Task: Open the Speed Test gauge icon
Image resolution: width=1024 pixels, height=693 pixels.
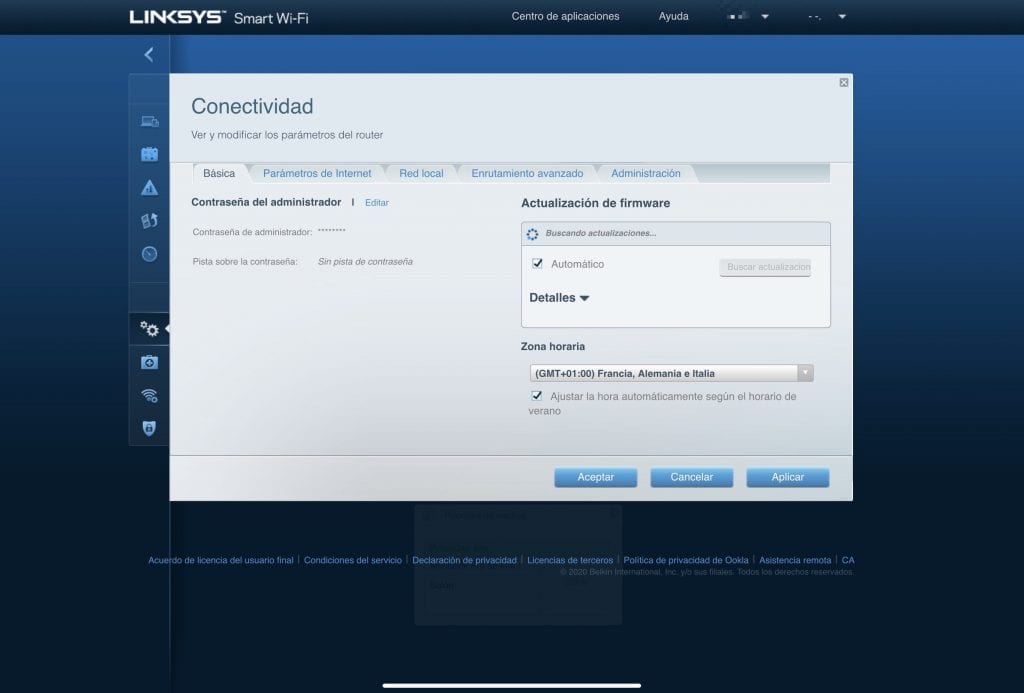Action: tap(149, 254)
